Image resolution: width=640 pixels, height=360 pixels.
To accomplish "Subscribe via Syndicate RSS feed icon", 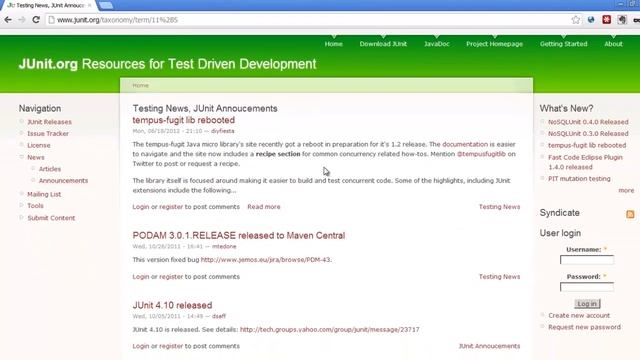I will [630, 214].
